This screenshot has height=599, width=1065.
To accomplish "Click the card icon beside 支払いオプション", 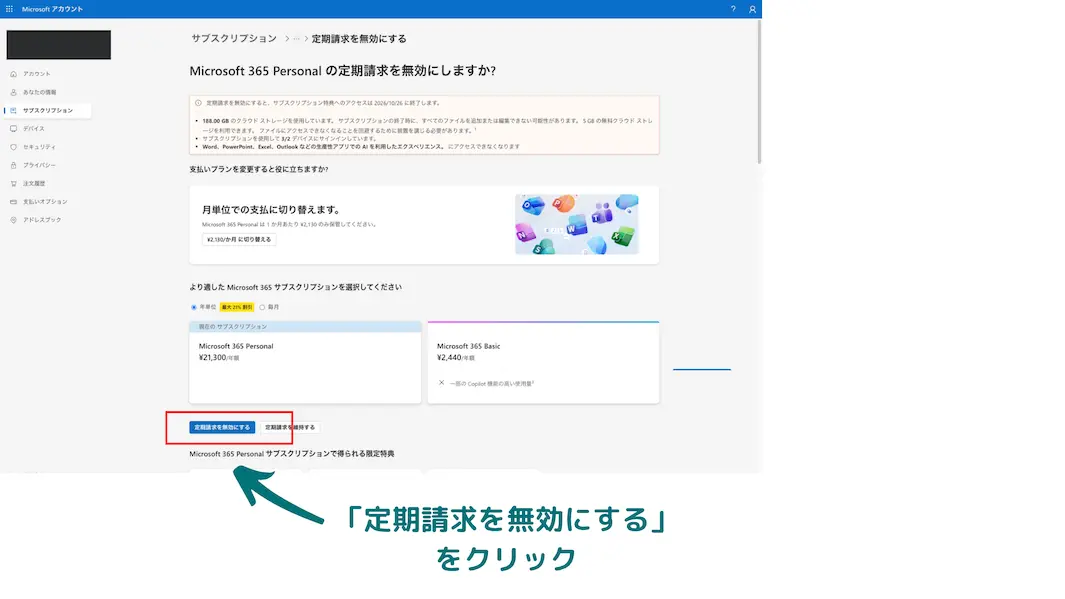I will click(13, 202).
